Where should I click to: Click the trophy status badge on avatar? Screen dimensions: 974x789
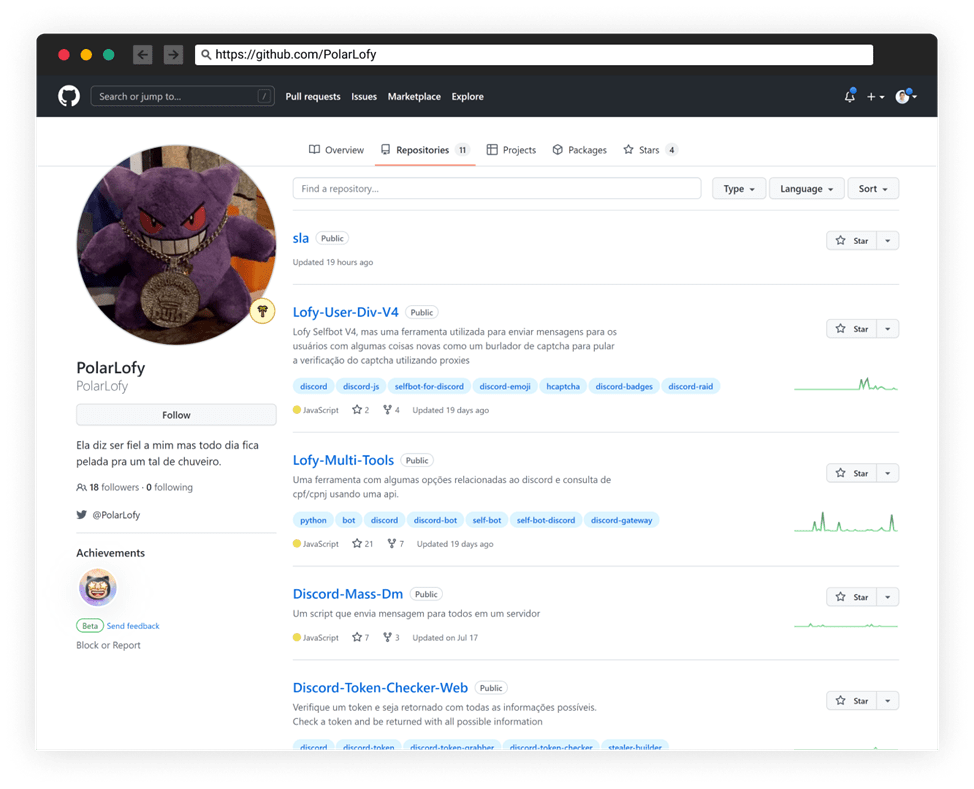(263, 311)
